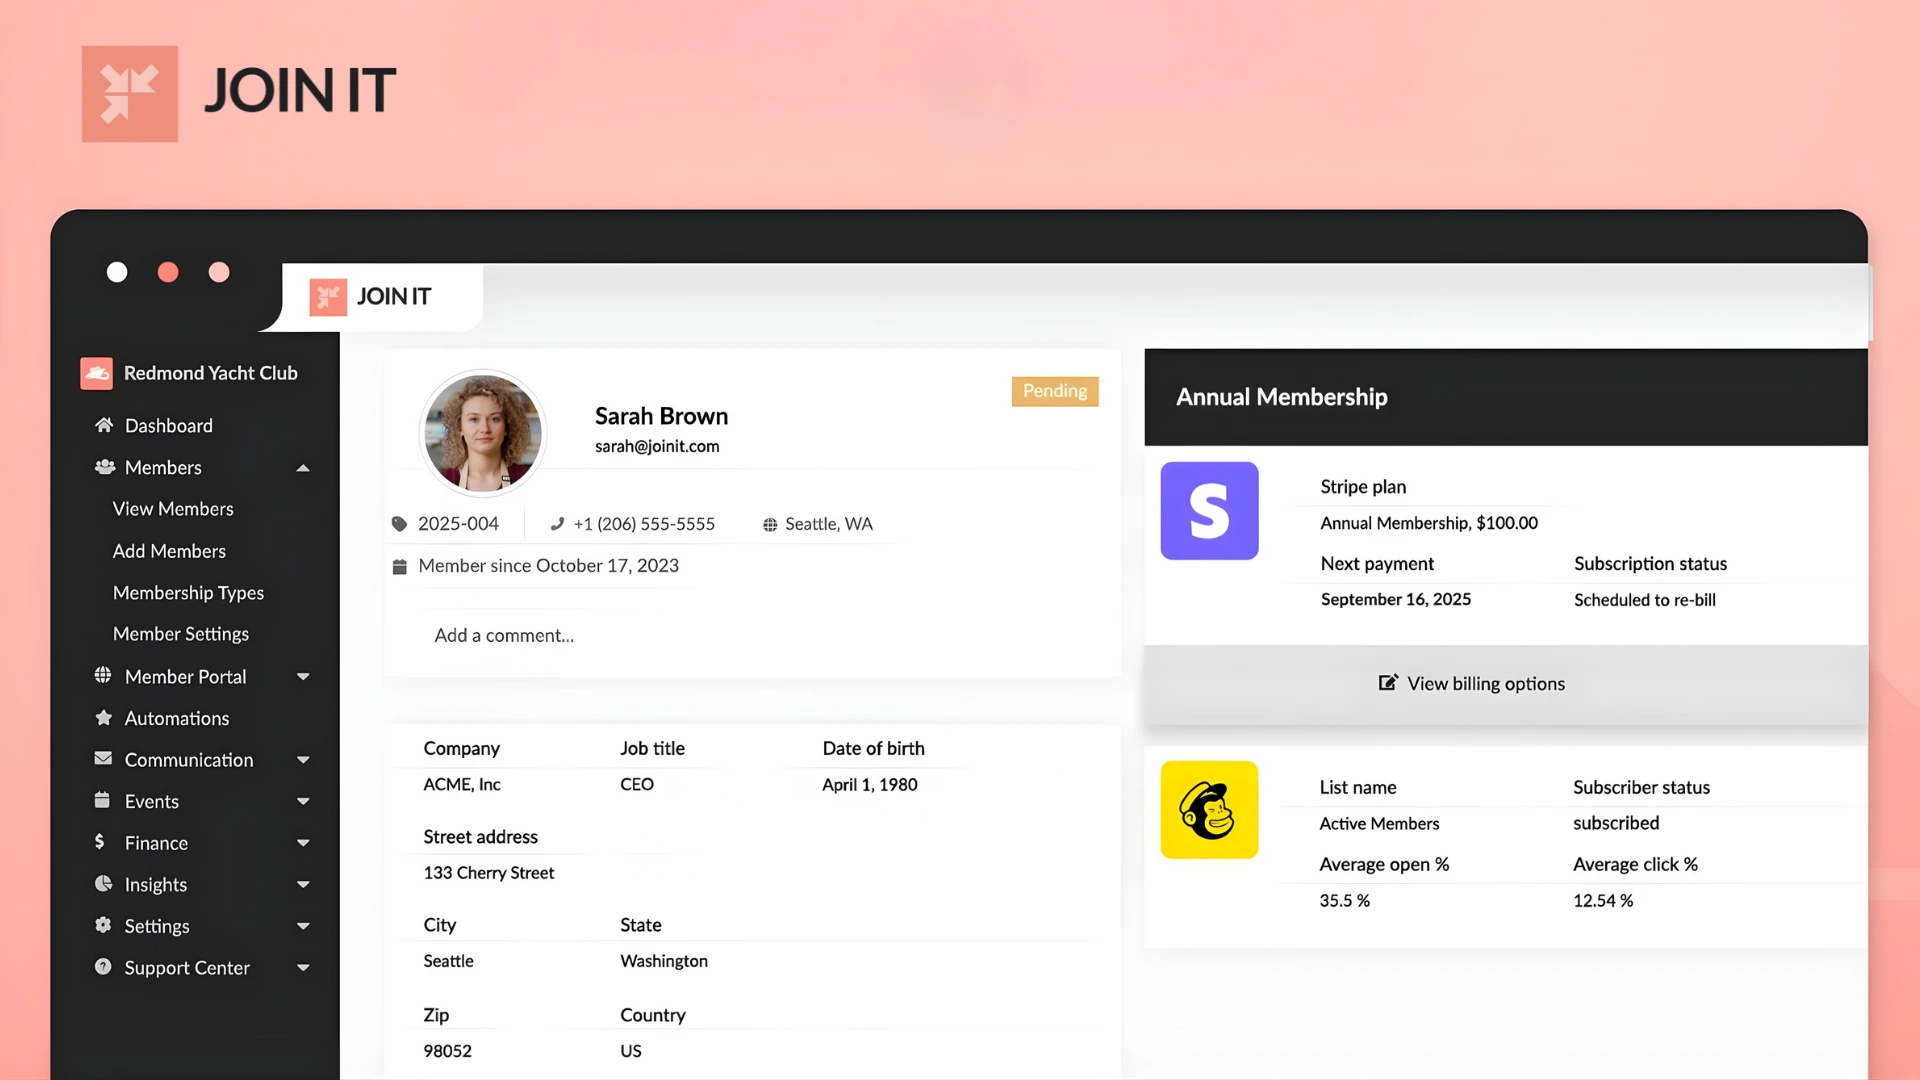Click the Redmond Yacht Club logo icon

click(x=97, y=373)
